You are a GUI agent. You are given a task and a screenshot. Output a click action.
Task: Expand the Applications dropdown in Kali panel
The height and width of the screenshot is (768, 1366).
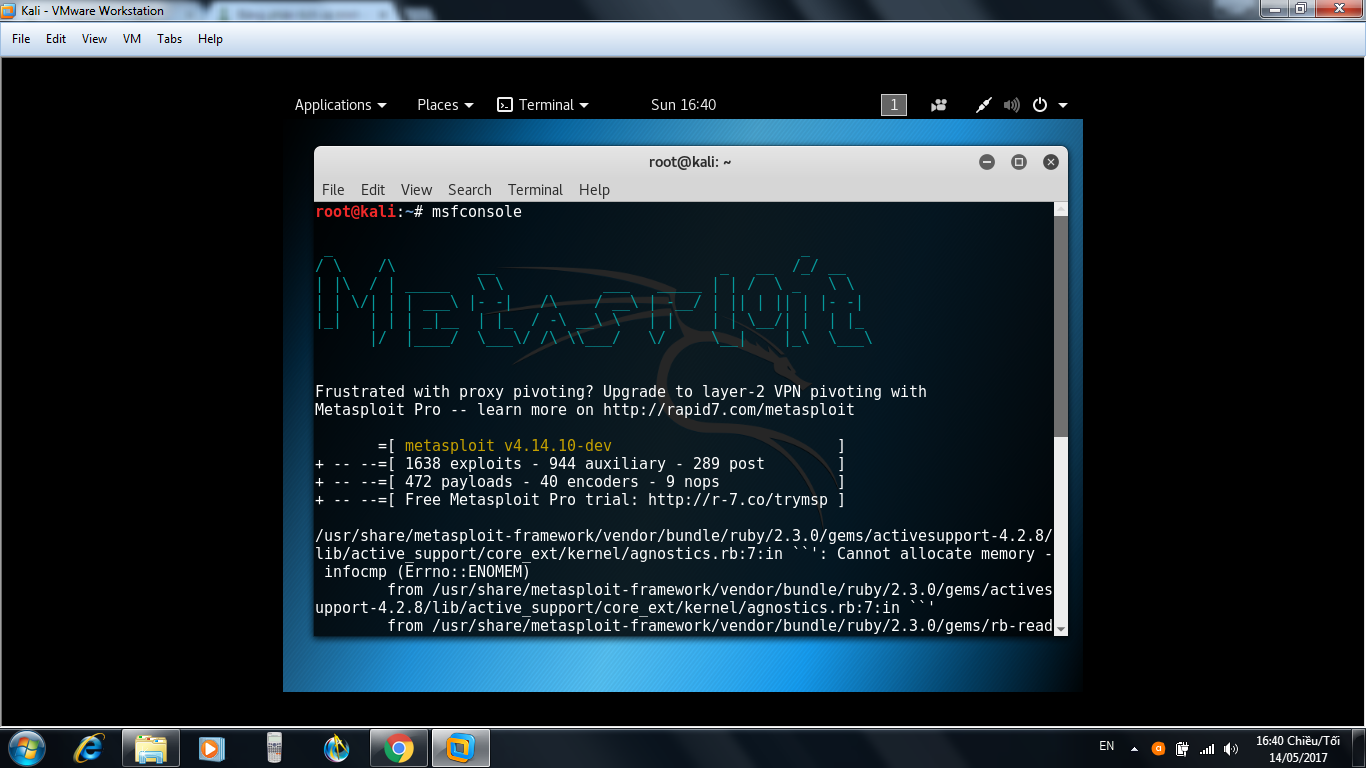tap(340, 105)
